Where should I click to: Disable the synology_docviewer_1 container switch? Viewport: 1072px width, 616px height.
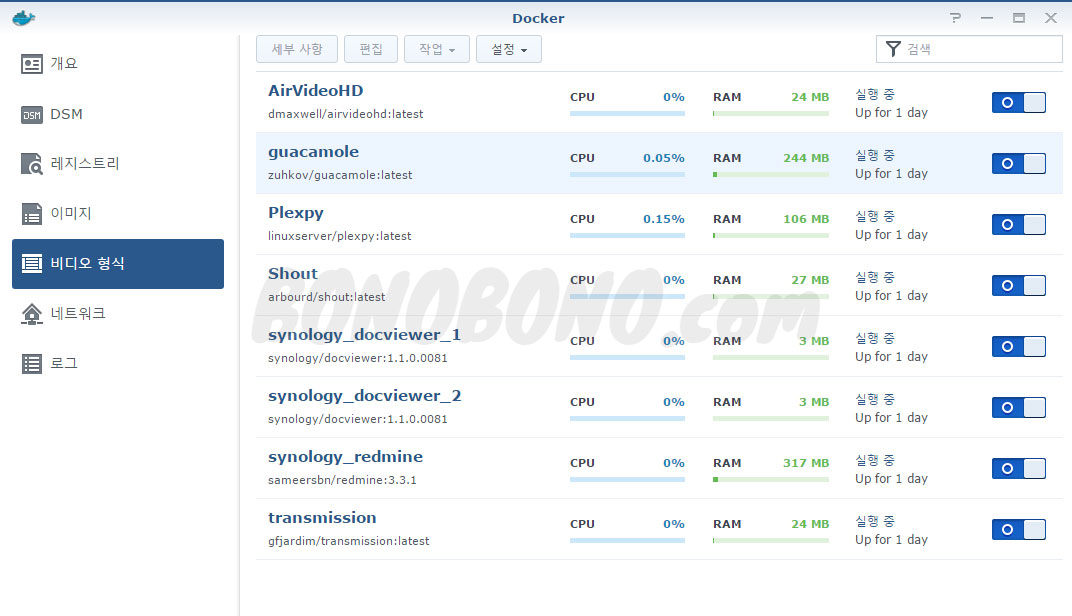1019,347
